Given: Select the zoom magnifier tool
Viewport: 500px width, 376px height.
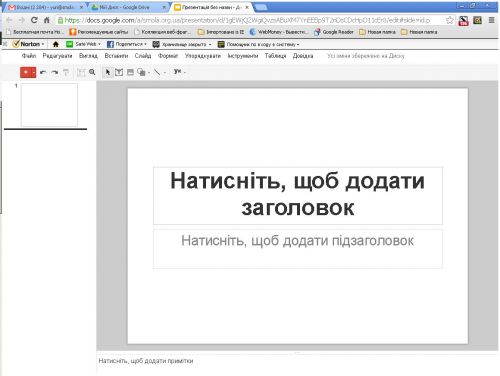Looking at the screenshot, I should (92, 72).
